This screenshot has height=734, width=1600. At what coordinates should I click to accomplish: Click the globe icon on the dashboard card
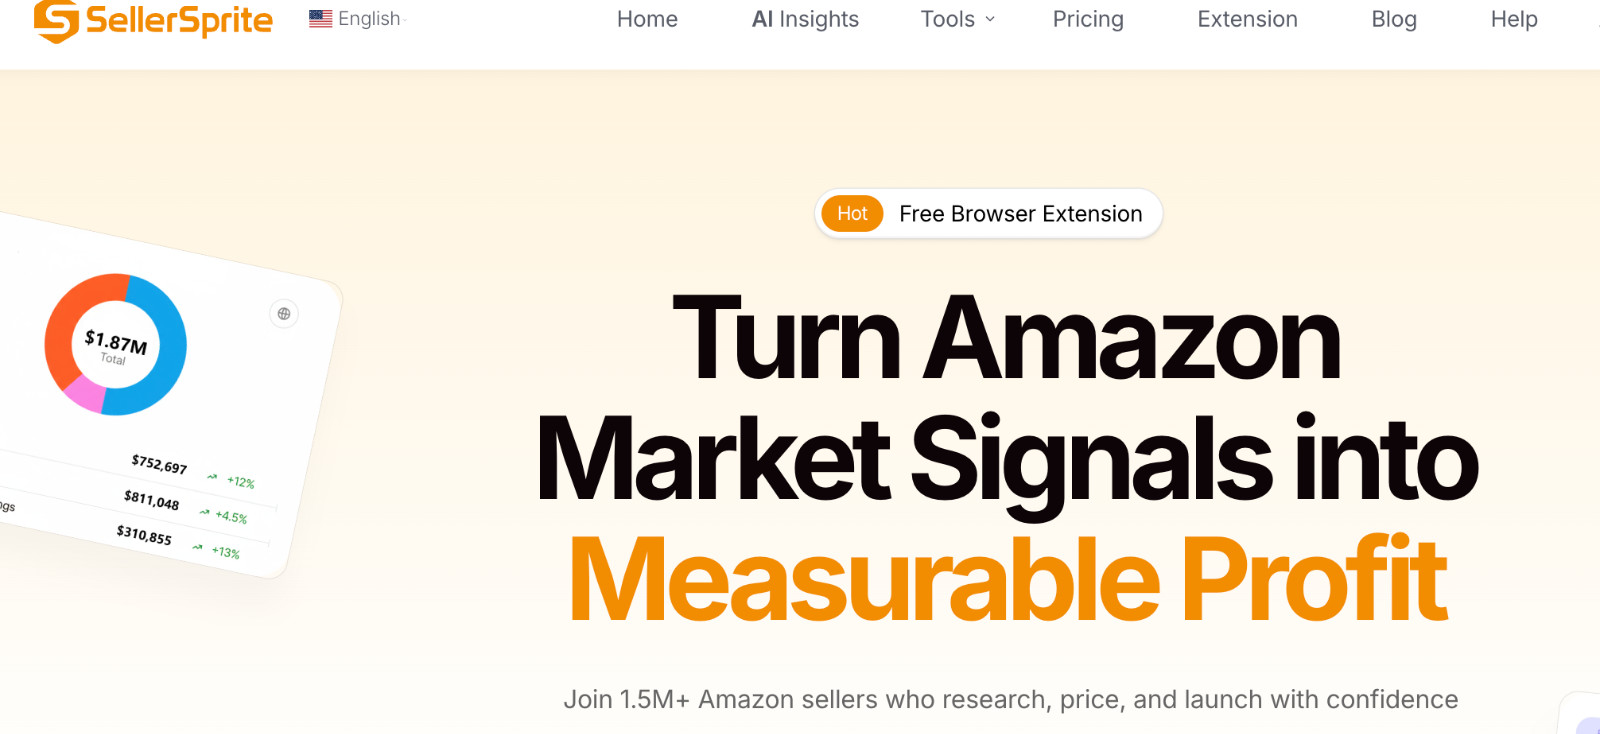(x=284, y=314)
